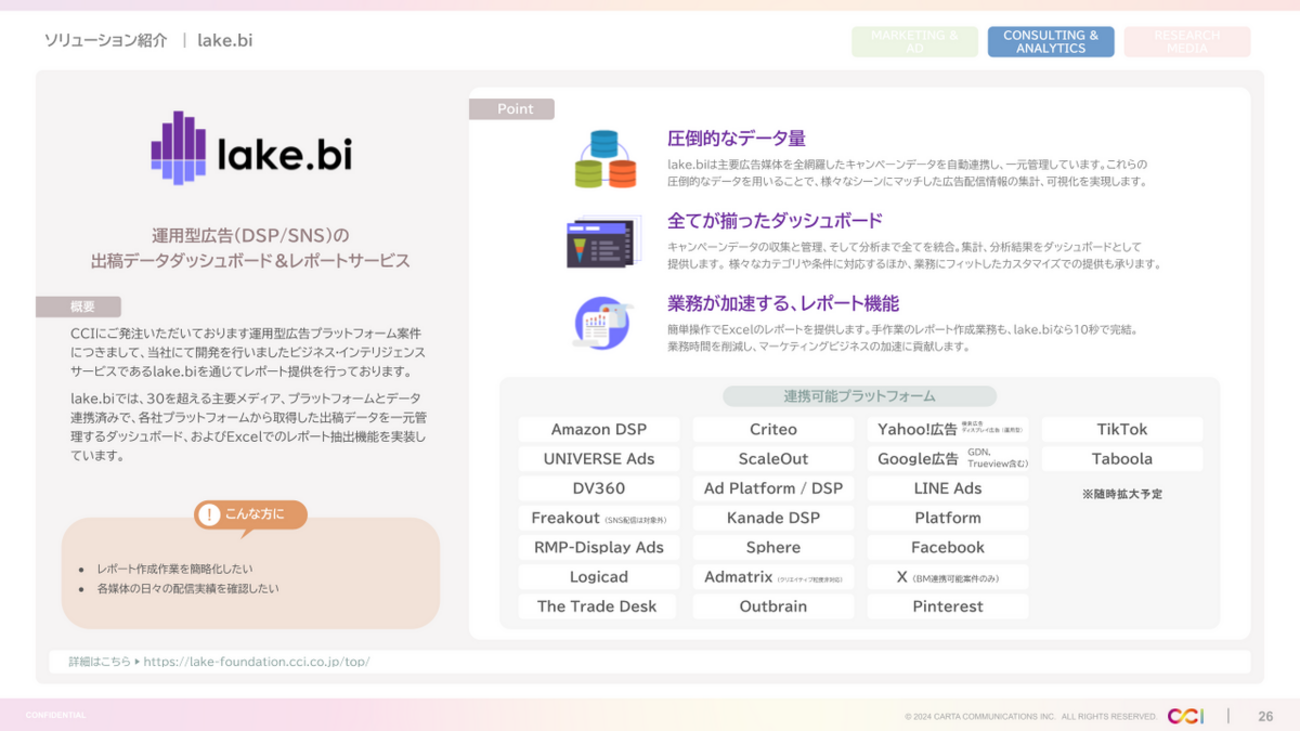
Task: Click the 概要 section label
Action: (x=79, y=307)
